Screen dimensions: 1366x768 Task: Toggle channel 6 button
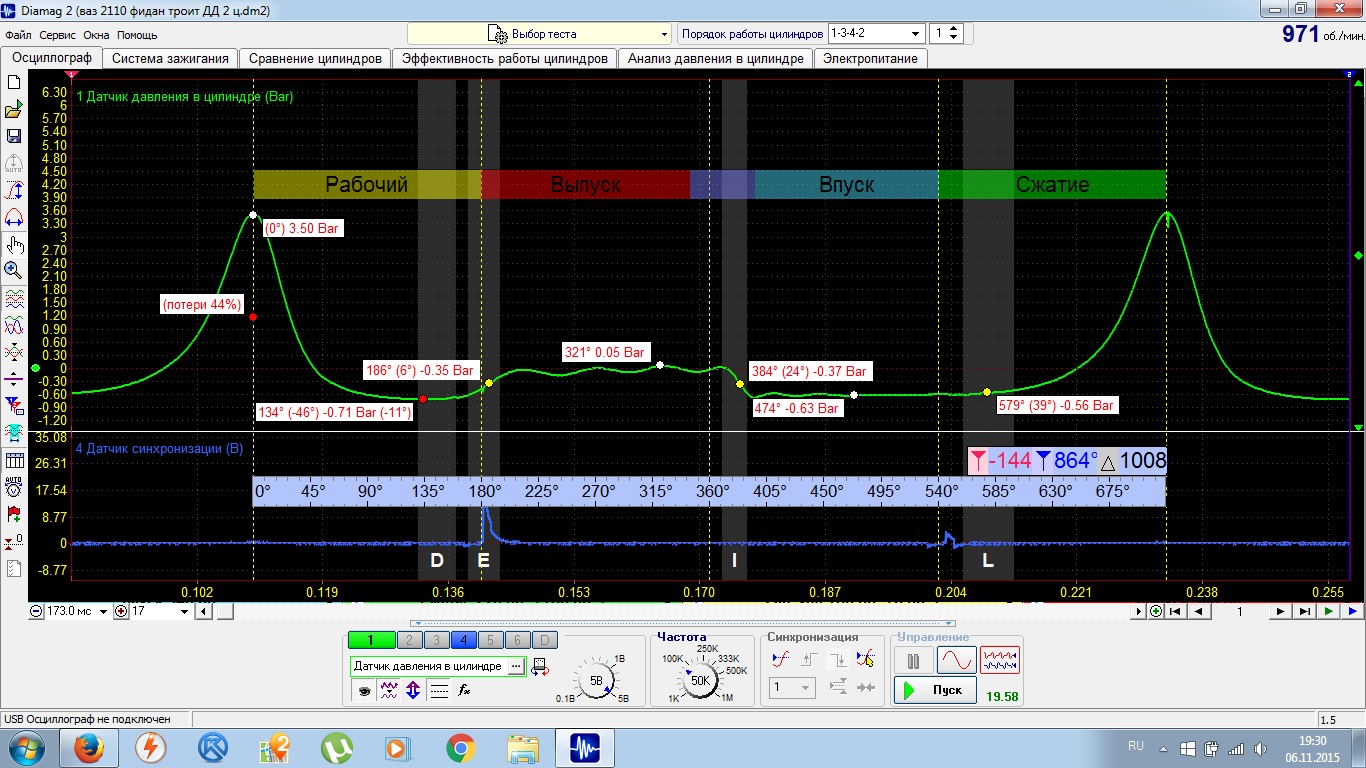pyautogui.click(x=517, y=641)
